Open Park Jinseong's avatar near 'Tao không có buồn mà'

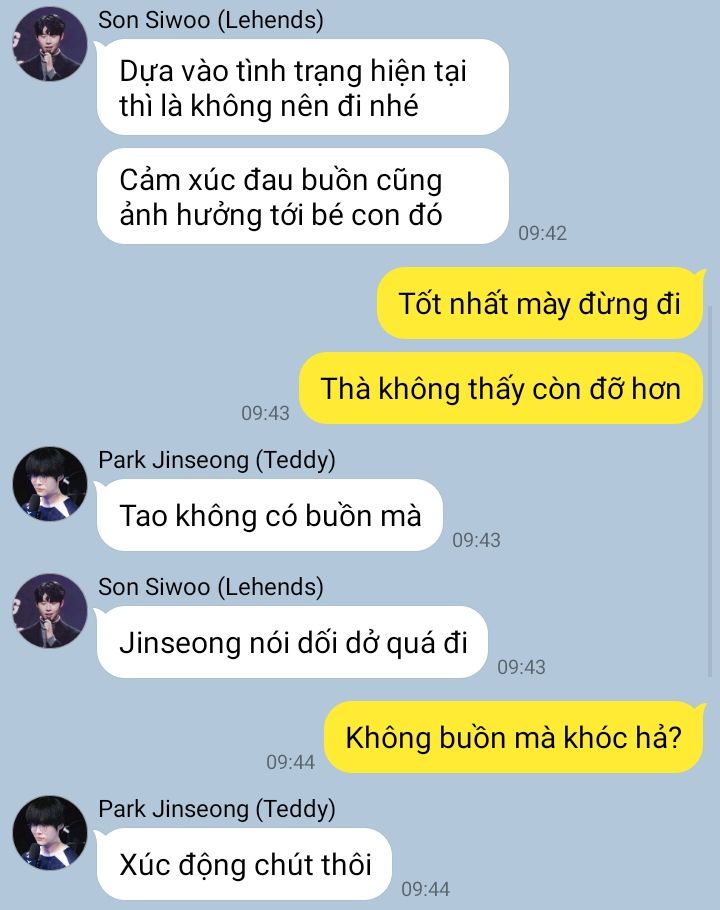50,483
